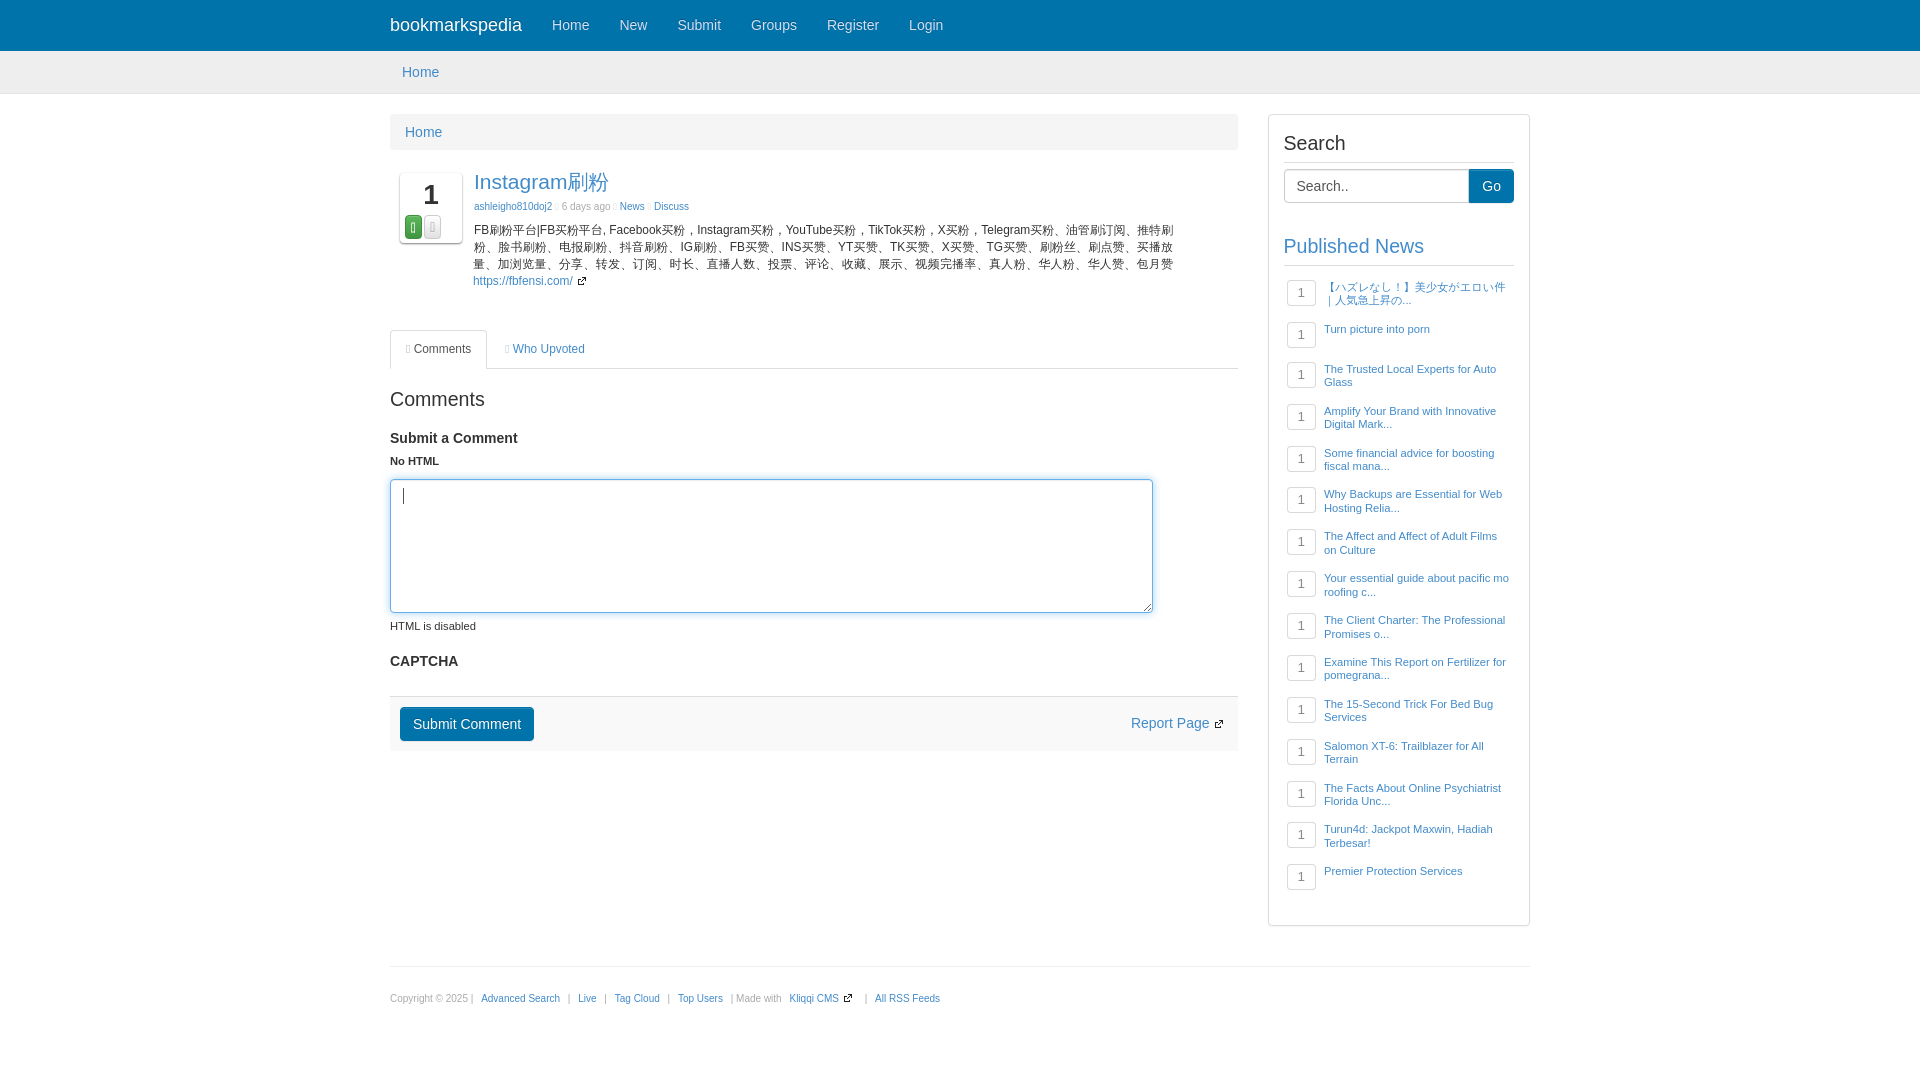Focus the Search input field
This screenshot has width=1920, height=1080.
[1375, 186]
